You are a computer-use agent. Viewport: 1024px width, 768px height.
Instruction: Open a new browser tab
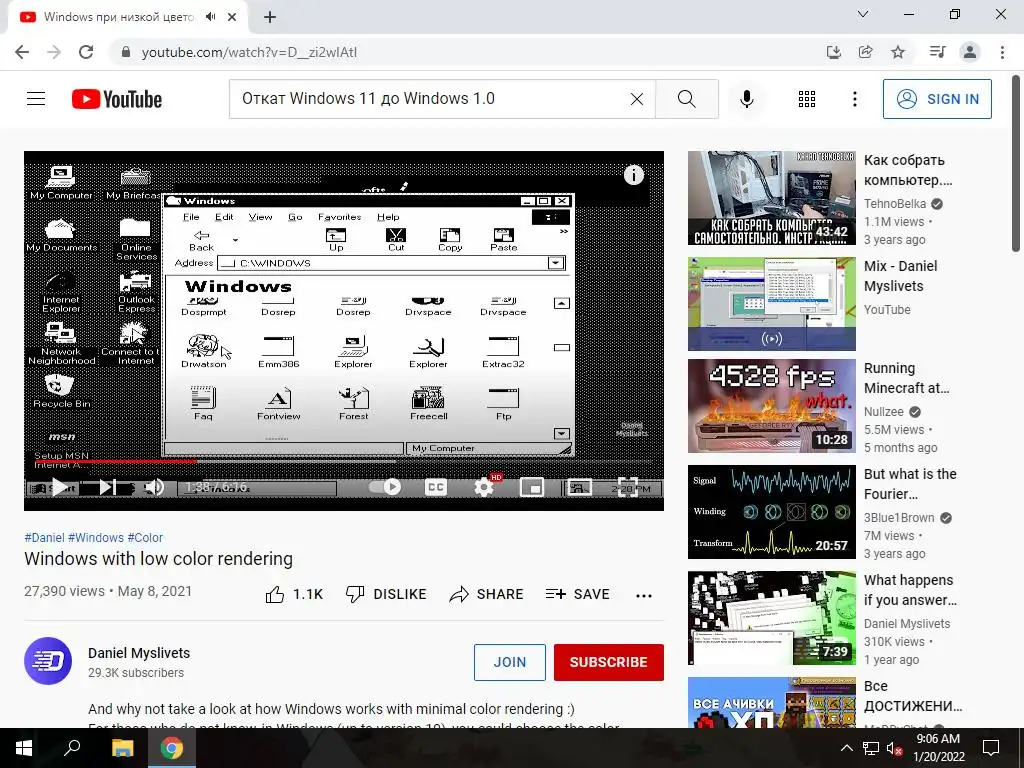270,17
